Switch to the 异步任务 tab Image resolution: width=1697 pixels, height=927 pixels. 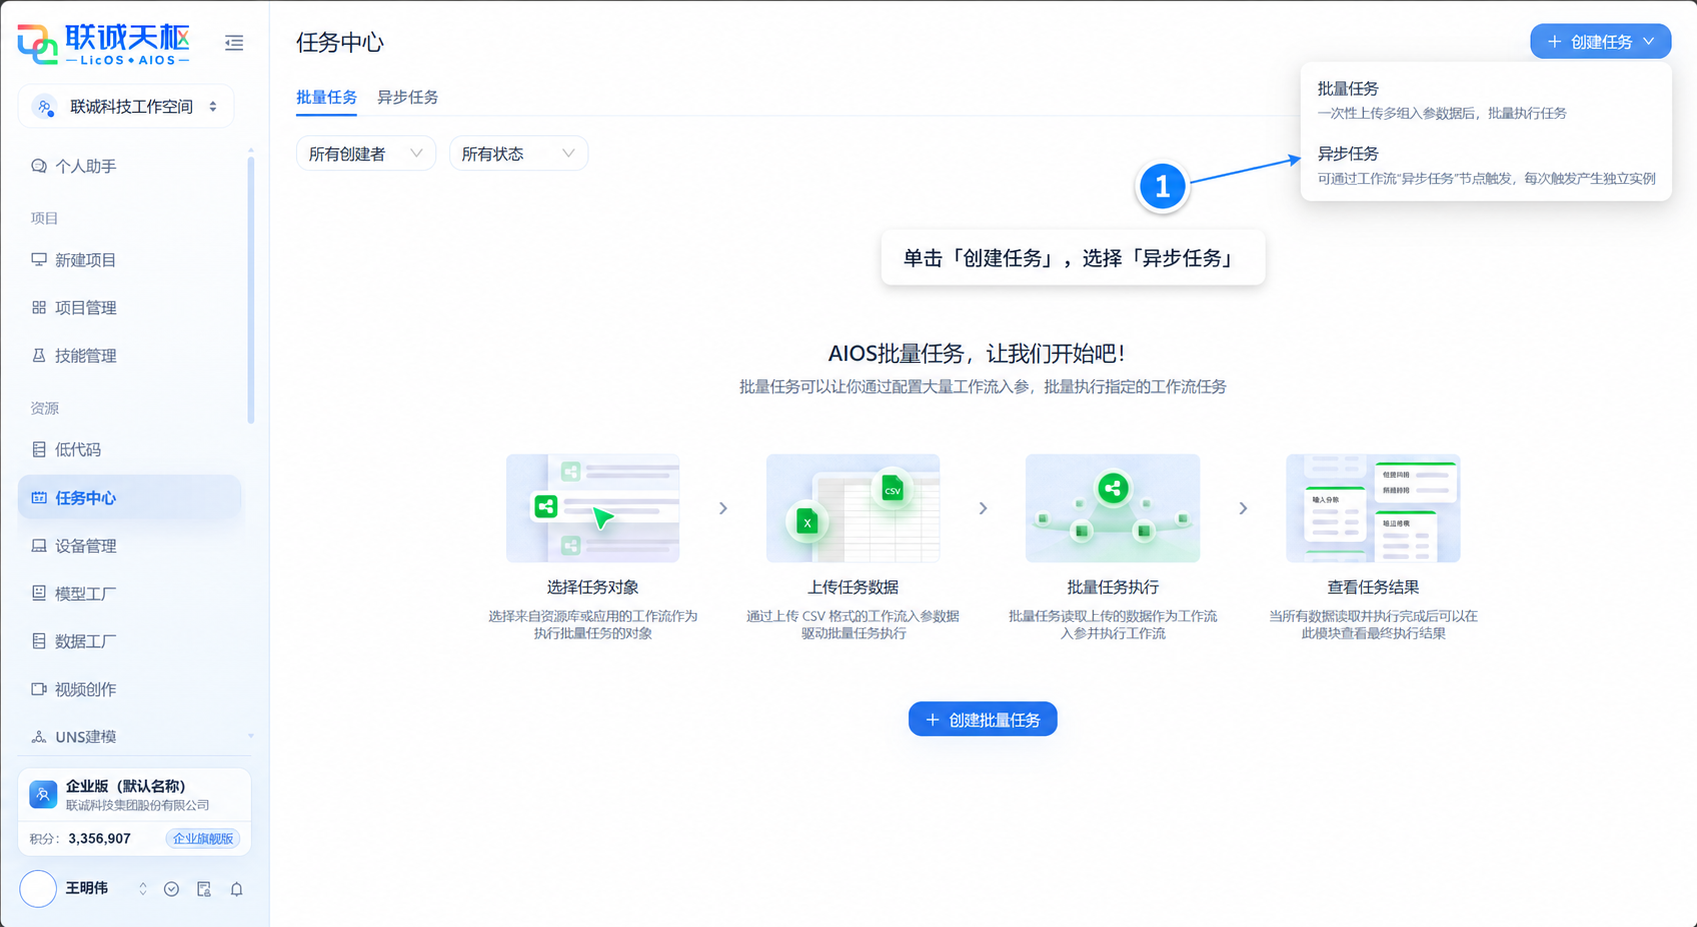click(407, 98)
